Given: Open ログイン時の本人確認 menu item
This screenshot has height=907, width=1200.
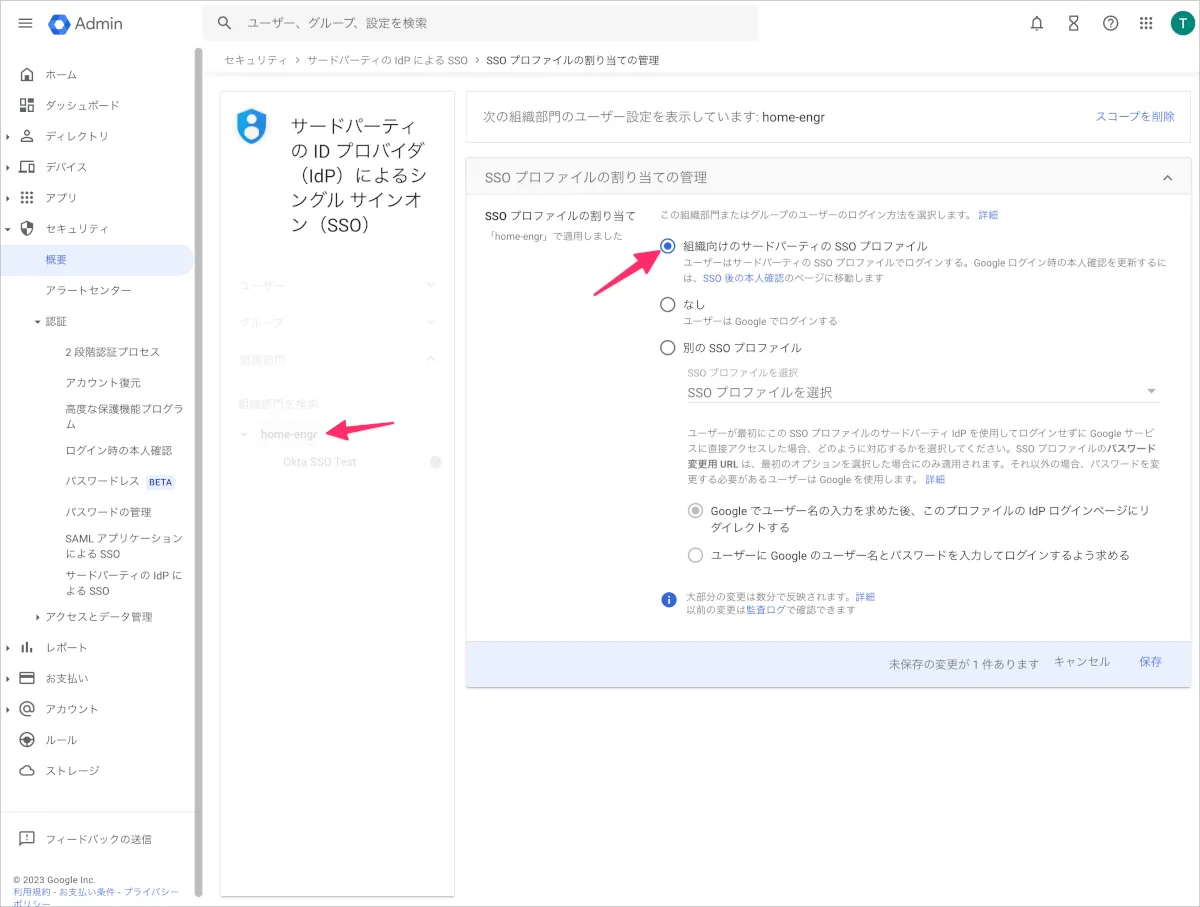Looking at the screenshot, I should 119,450.
